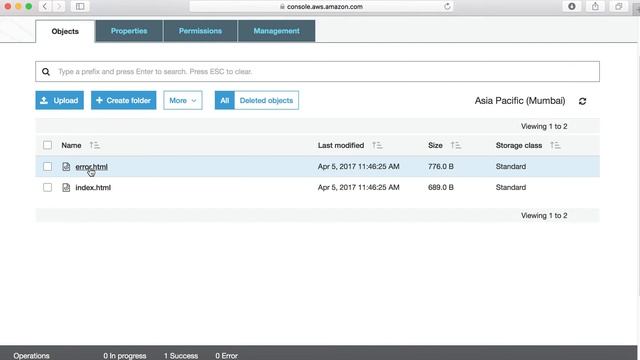This screenshot has height=360, width=640.
Task: Open Safari downloads icon
Action: pos(572,7)
